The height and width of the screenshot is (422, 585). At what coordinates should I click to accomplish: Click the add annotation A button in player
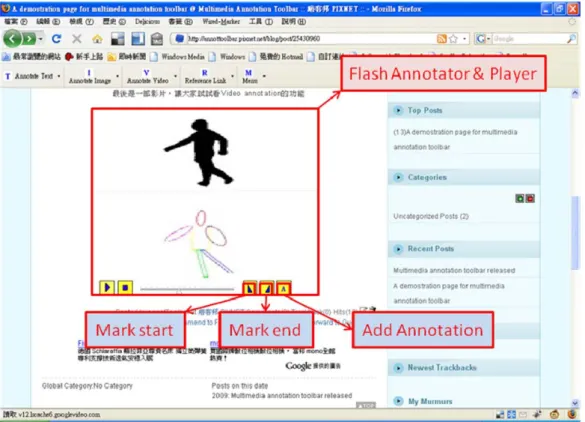click(284, 288)
